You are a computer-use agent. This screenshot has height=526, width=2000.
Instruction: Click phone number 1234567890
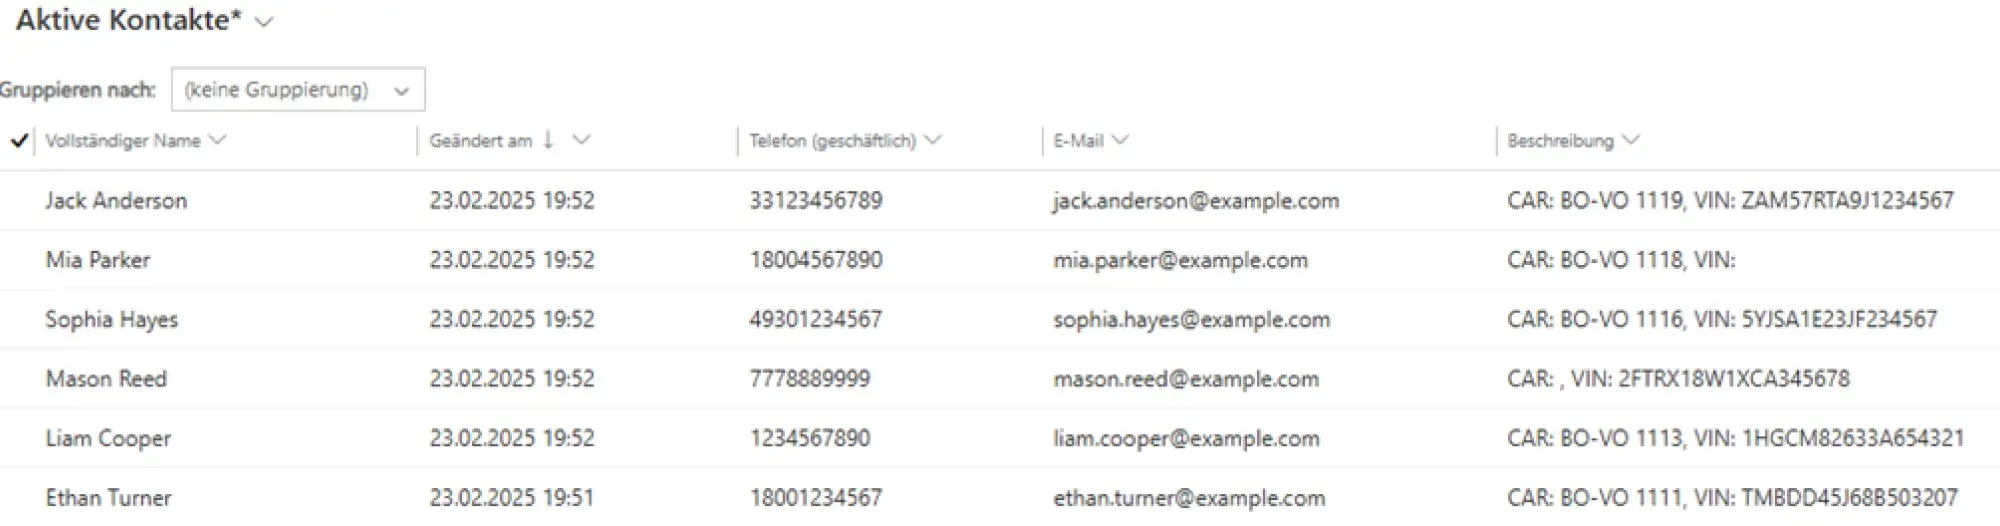pyautogui.click(x=810, y=438)
